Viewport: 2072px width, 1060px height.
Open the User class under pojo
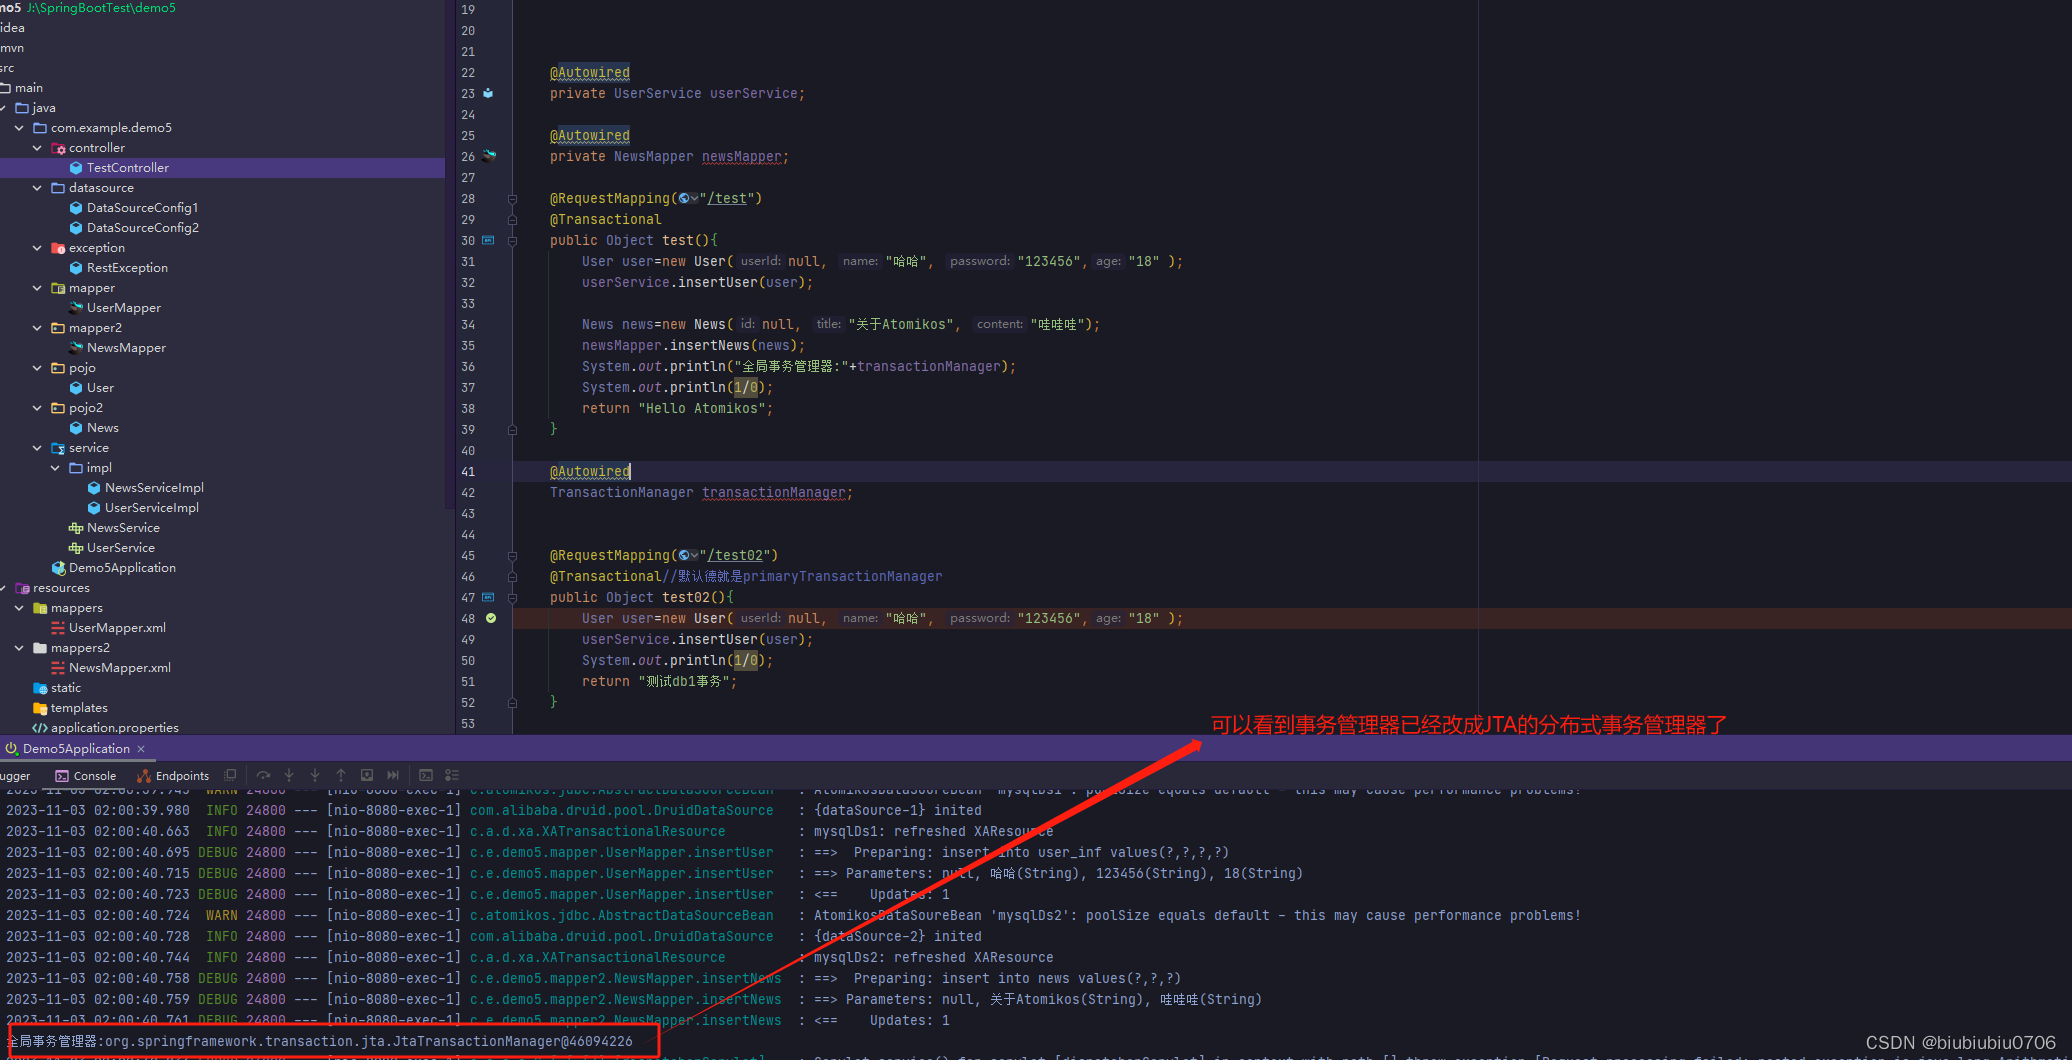coord(100,388)
